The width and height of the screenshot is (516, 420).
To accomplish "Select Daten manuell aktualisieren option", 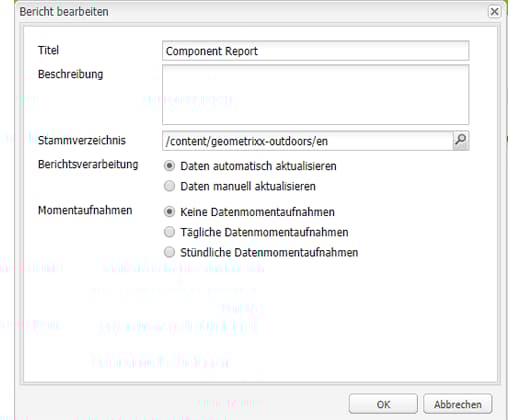I will pyautogui.click(x=169, y=186).
